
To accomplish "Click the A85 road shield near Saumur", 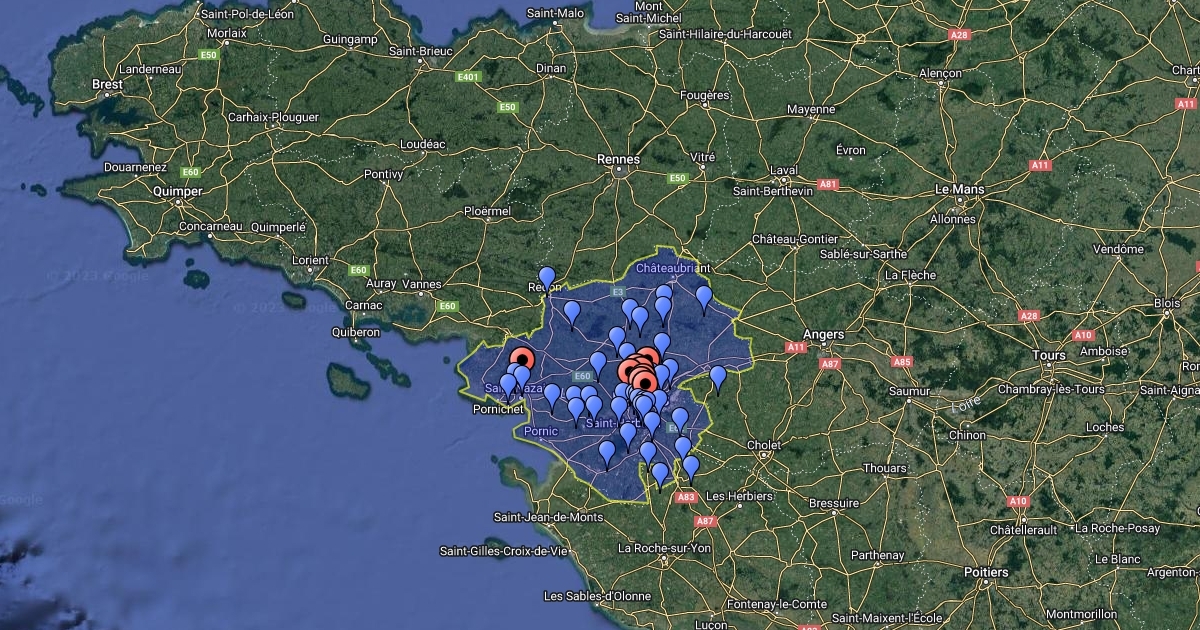I will coord(902,361).
